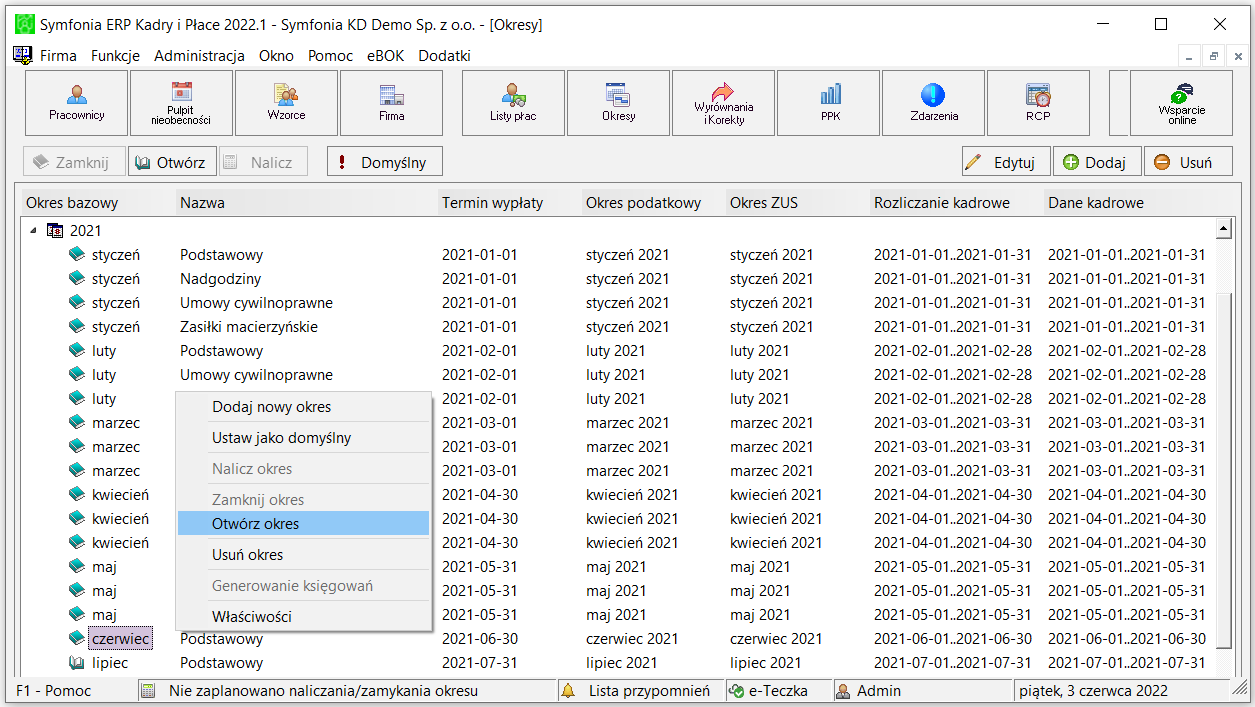Click the e-Teczka status bar icon
This screenshot has width=1255, height=707.
tap(736, 691)
